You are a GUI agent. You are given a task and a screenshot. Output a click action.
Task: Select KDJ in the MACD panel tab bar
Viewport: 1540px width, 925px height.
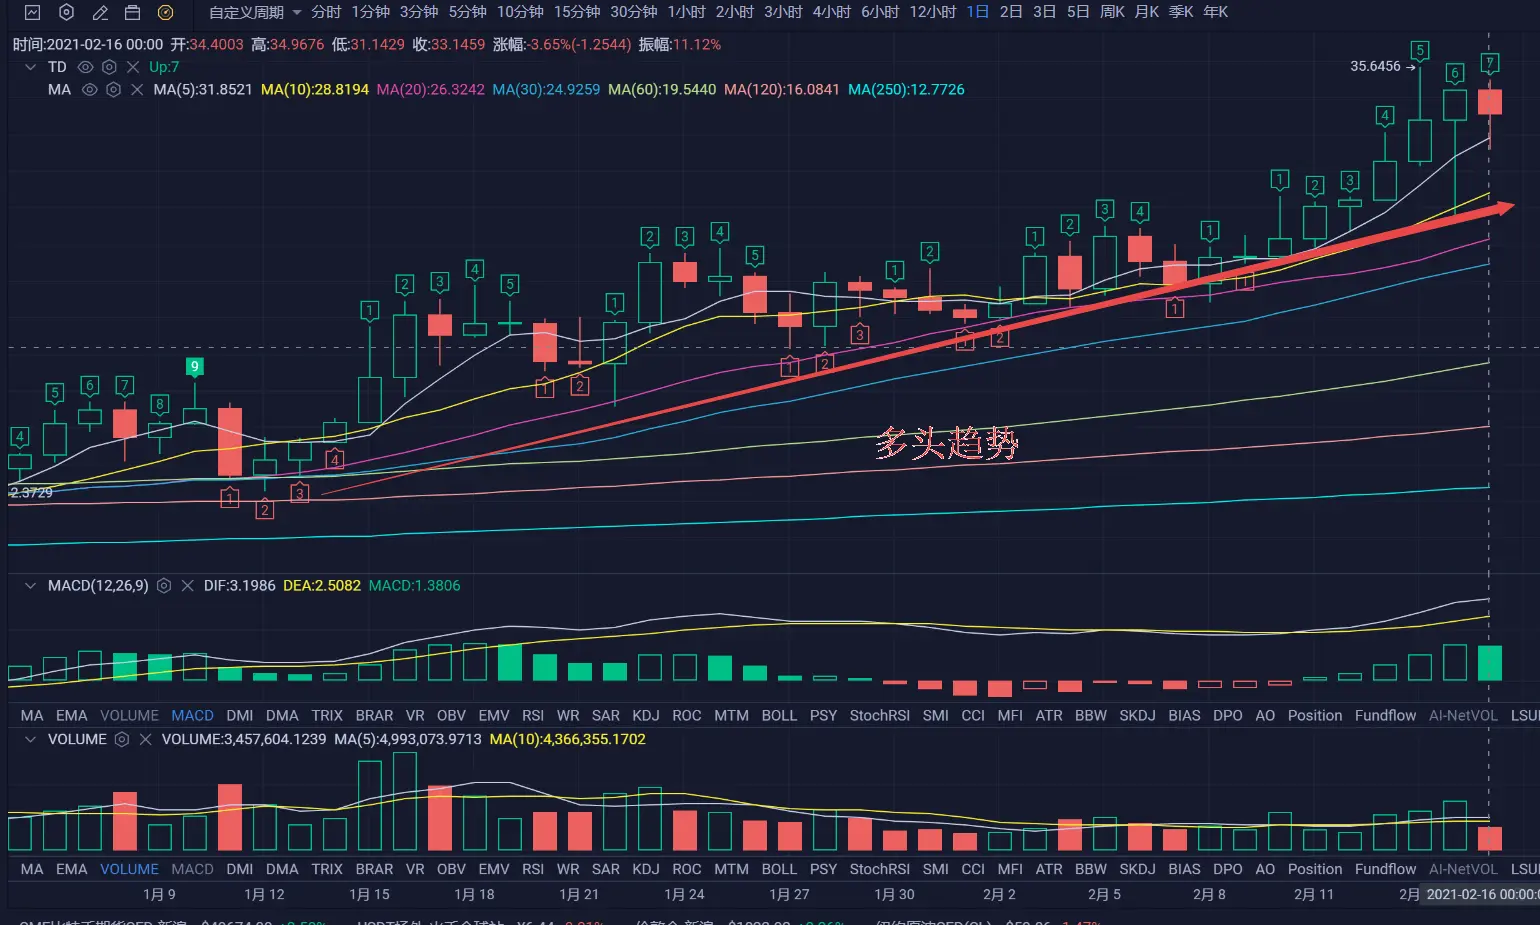[646, 715]
